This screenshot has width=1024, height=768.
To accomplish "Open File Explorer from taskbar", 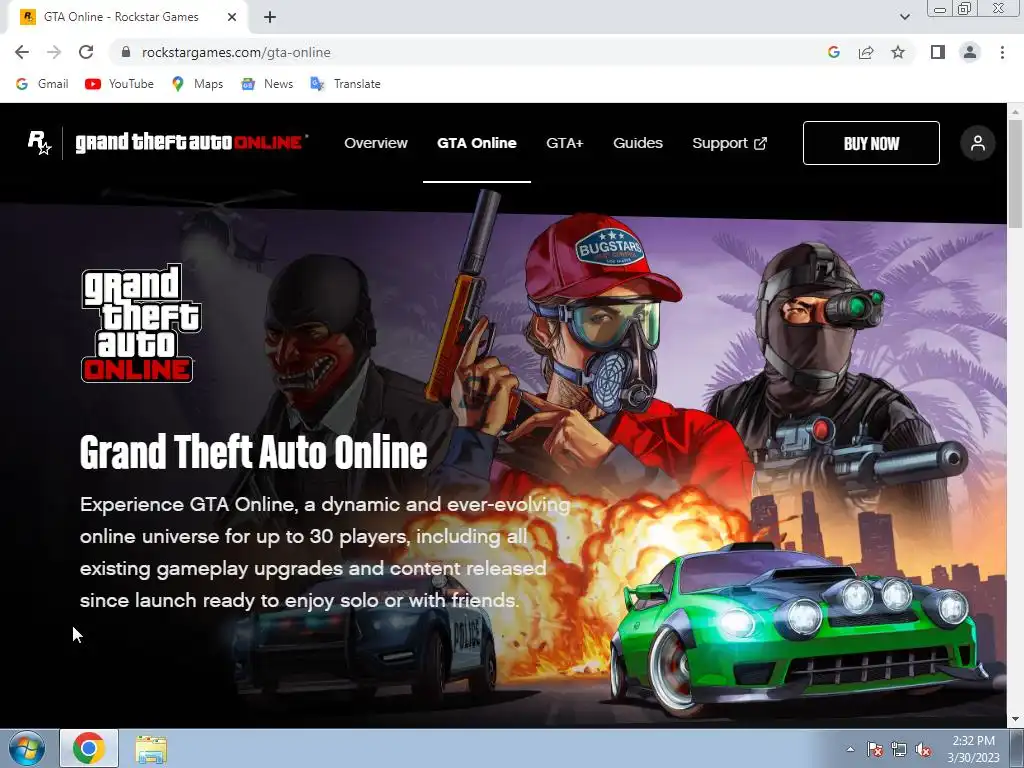I will (x=151, y=749).
